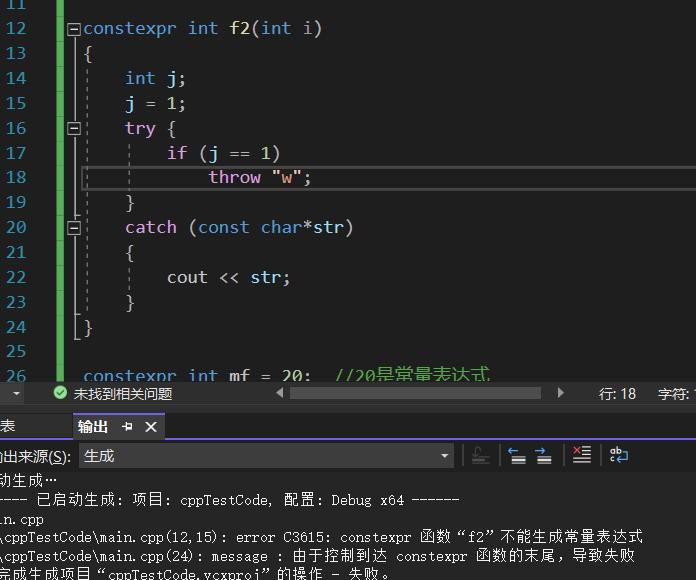The height and width of the screenshot is (580, 696).
Task: Close the Output panel
Action: point(151,427)
